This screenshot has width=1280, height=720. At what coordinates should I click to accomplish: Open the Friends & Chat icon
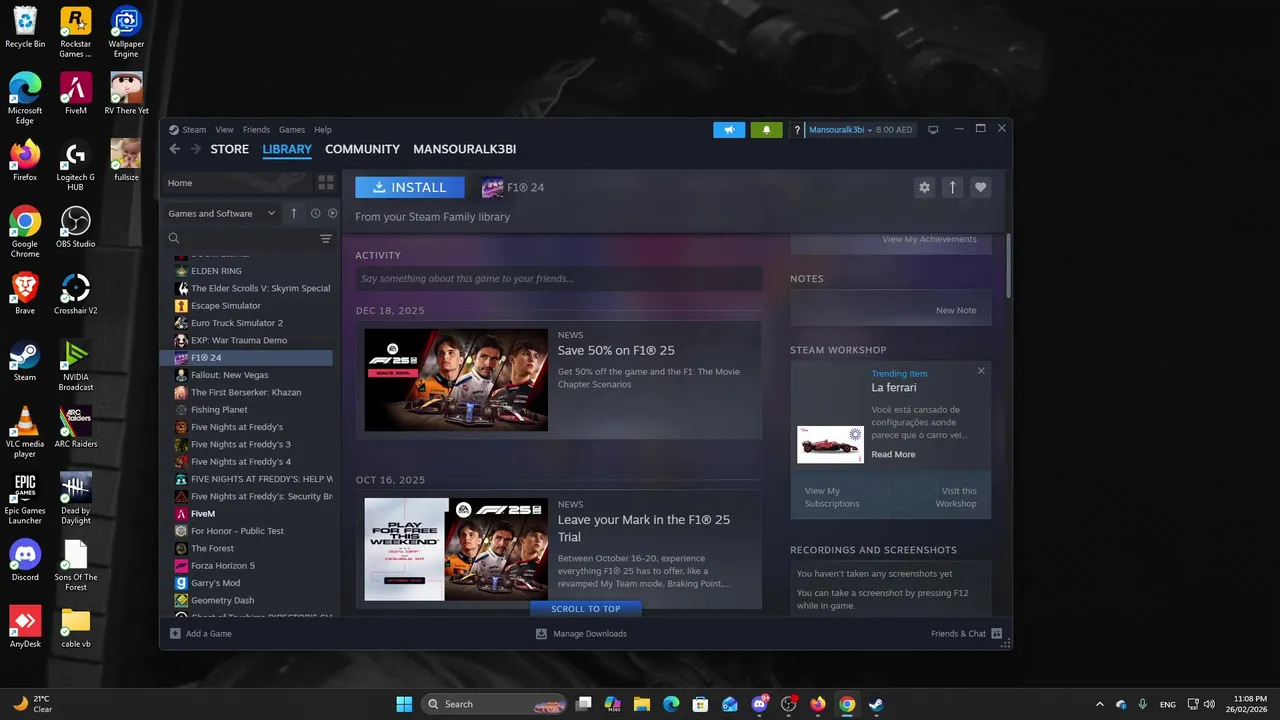997,633
